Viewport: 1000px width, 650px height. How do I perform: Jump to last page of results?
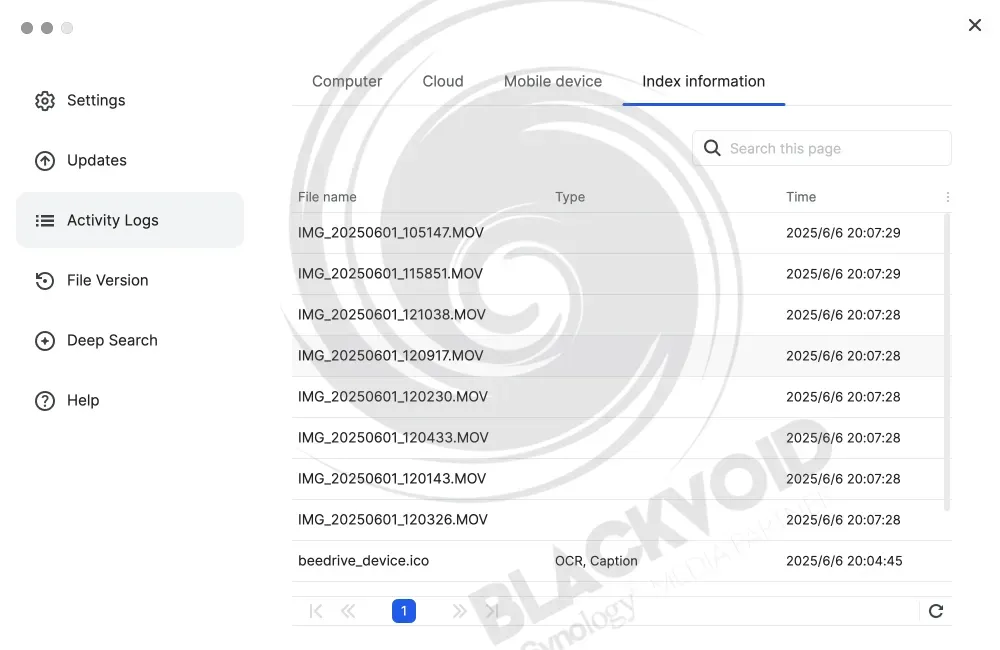[492, 611]
